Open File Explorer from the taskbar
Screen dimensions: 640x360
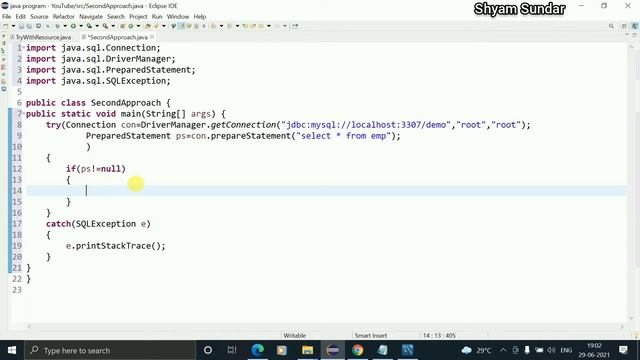point(307,350)
